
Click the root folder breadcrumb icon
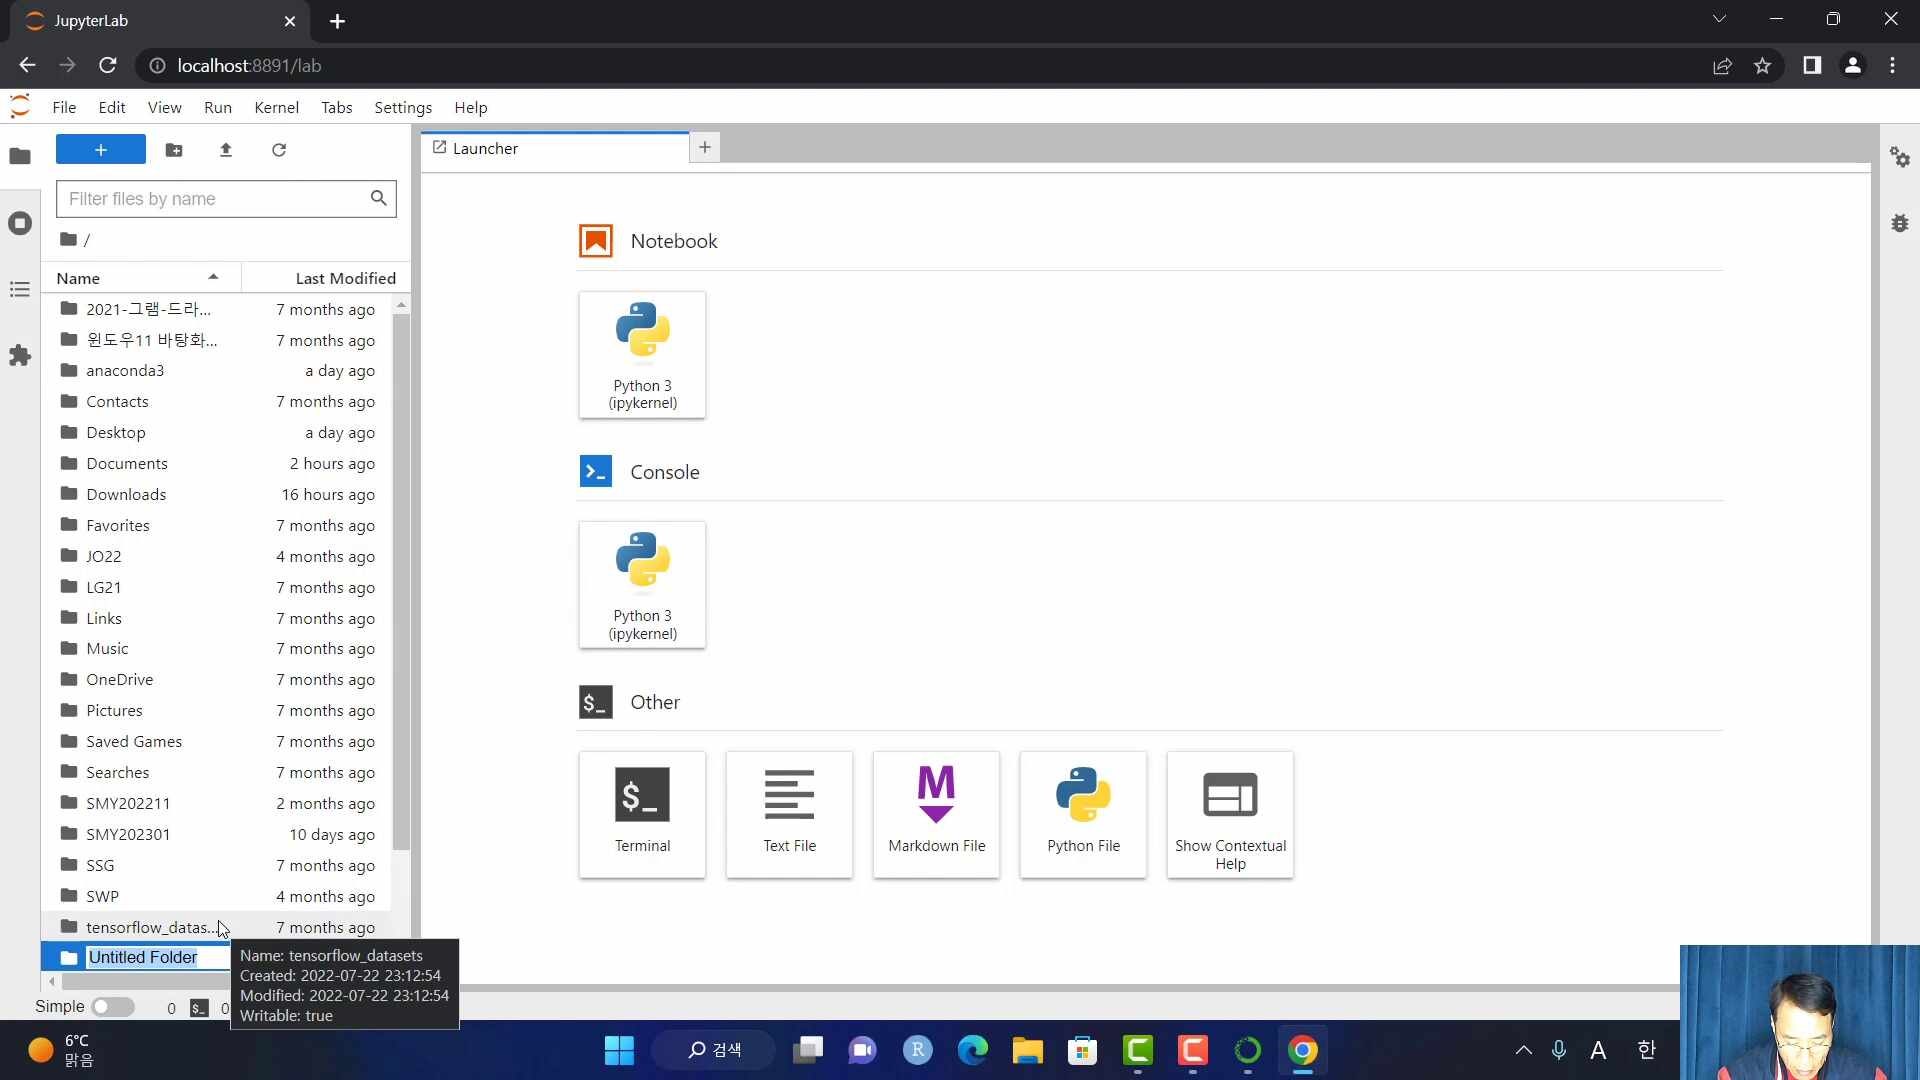pyautogui.click(x=68, y=239)
